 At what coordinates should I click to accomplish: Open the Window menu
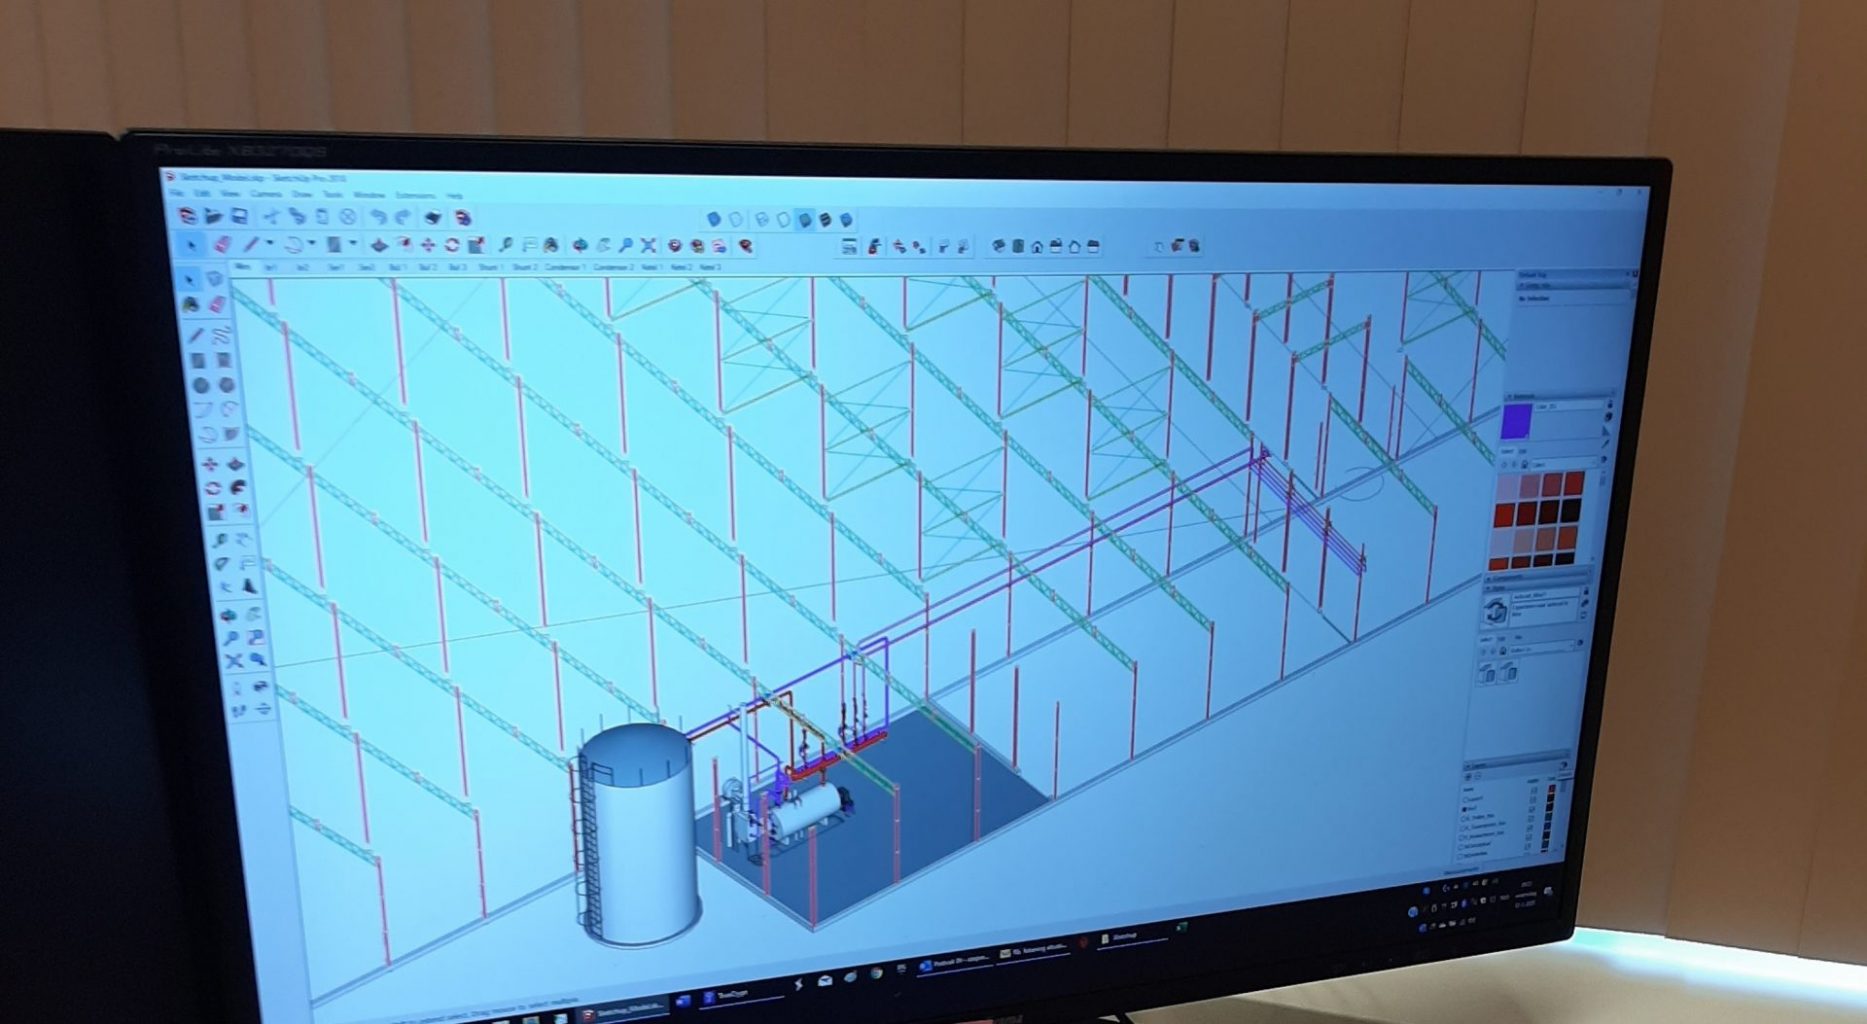click(369, 194)
